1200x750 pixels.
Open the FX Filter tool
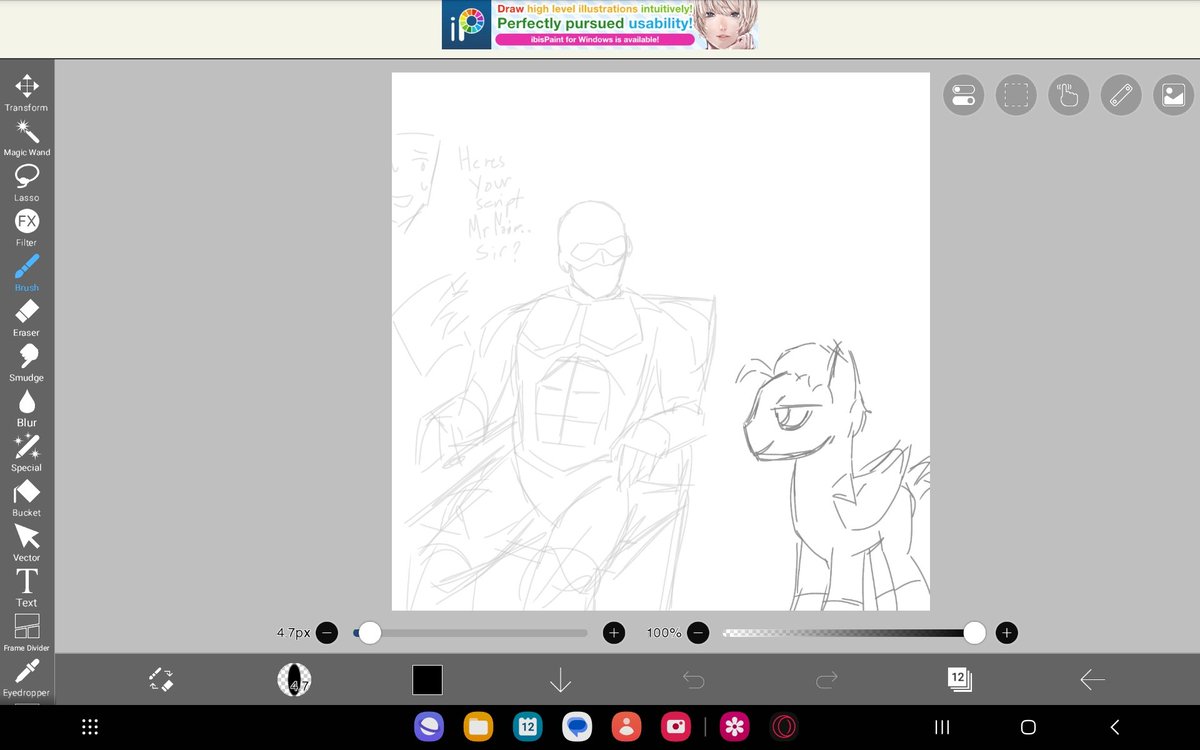coord(27,228)
